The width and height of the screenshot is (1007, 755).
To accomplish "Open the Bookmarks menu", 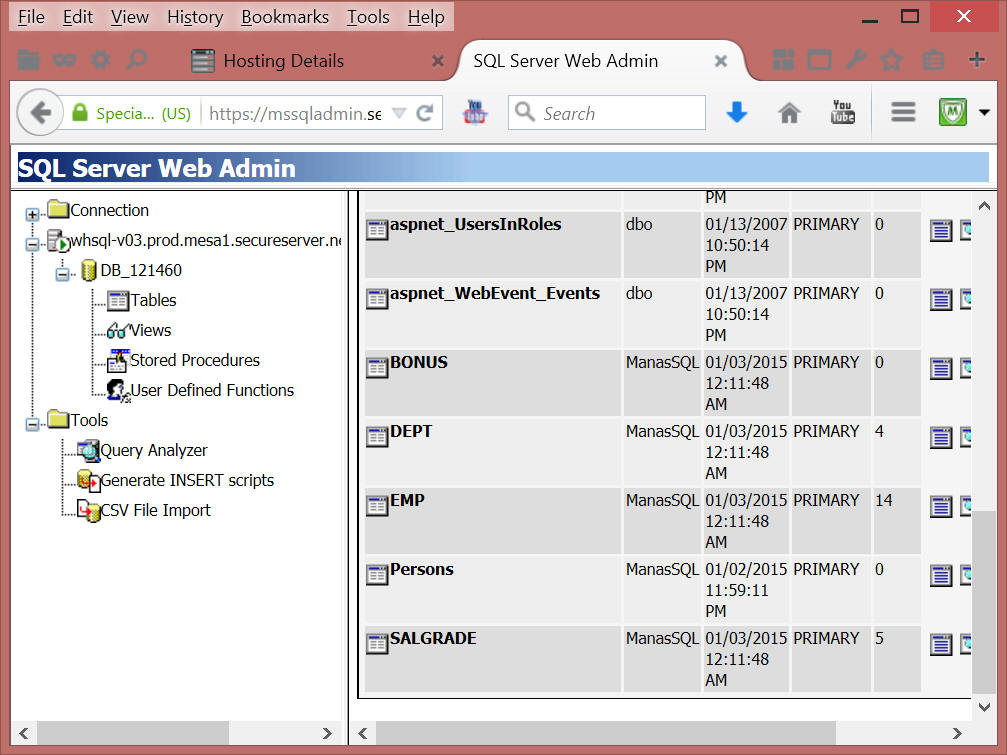I will click(x=285, y=17).
